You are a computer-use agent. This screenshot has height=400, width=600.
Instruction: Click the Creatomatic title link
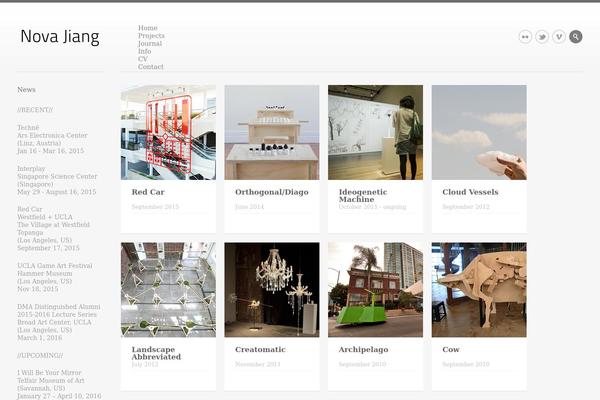coord(260,349)
